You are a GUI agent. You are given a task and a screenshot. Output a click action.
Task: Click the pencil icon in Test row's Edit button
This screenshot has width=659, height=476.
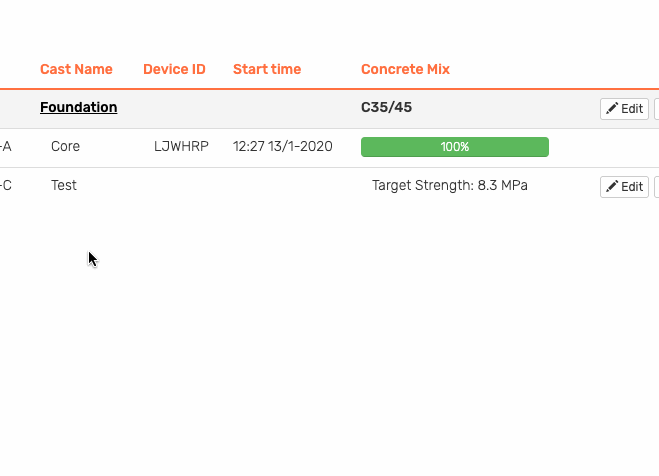click(612, 186)
